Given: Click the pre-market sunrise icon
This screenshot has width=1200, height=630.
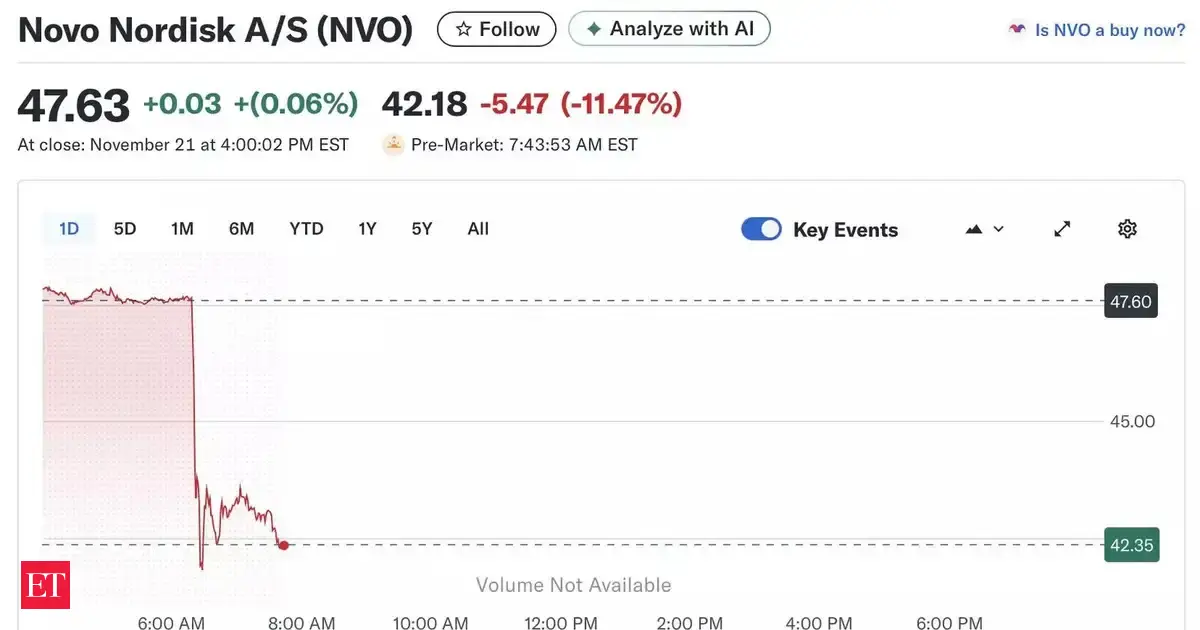Looking at the screenshot, I should point(393,145).
